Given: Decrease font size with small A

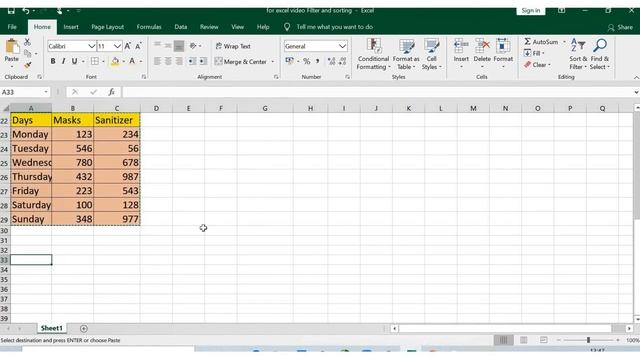Looking at the screenshot, I should point(138,46).
